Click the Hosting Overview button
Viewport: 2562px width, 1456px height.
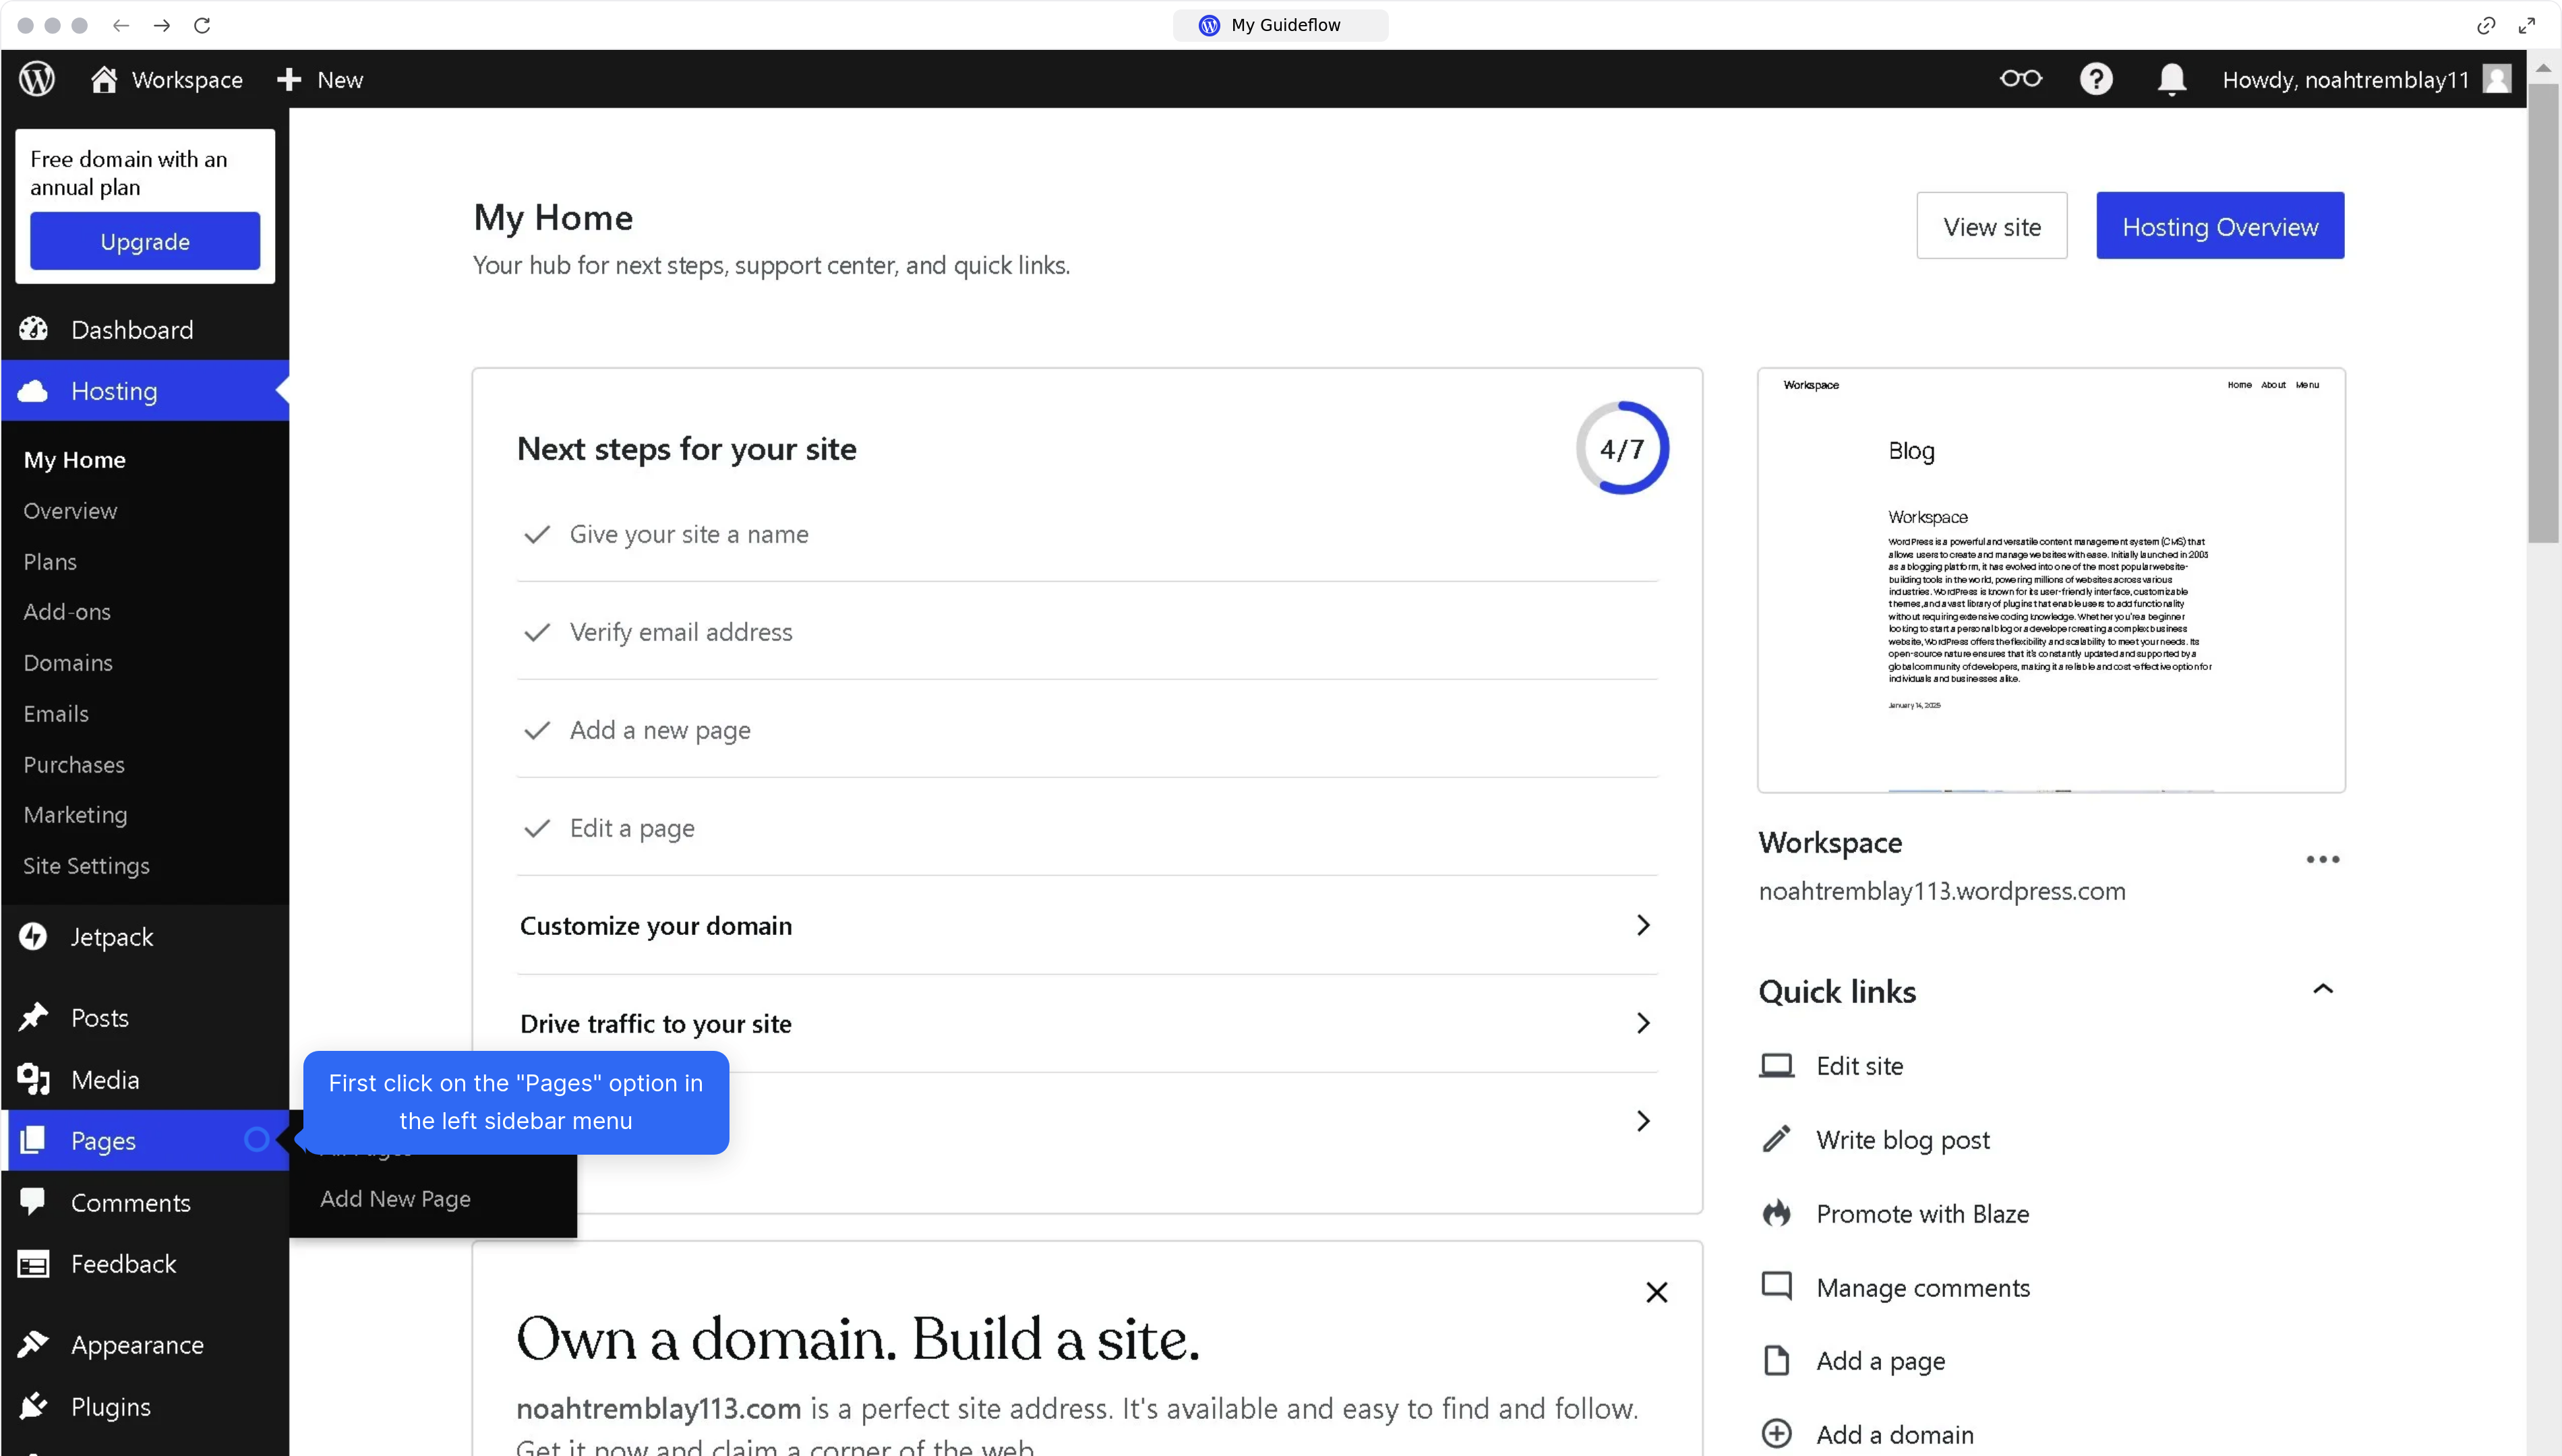click(x=2220, y=226)
